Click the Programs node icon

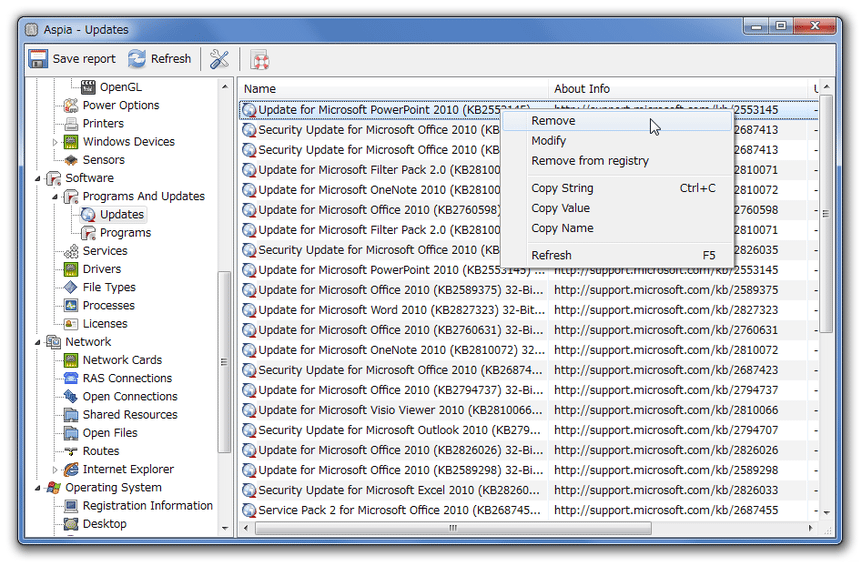[x=88, y=232]
